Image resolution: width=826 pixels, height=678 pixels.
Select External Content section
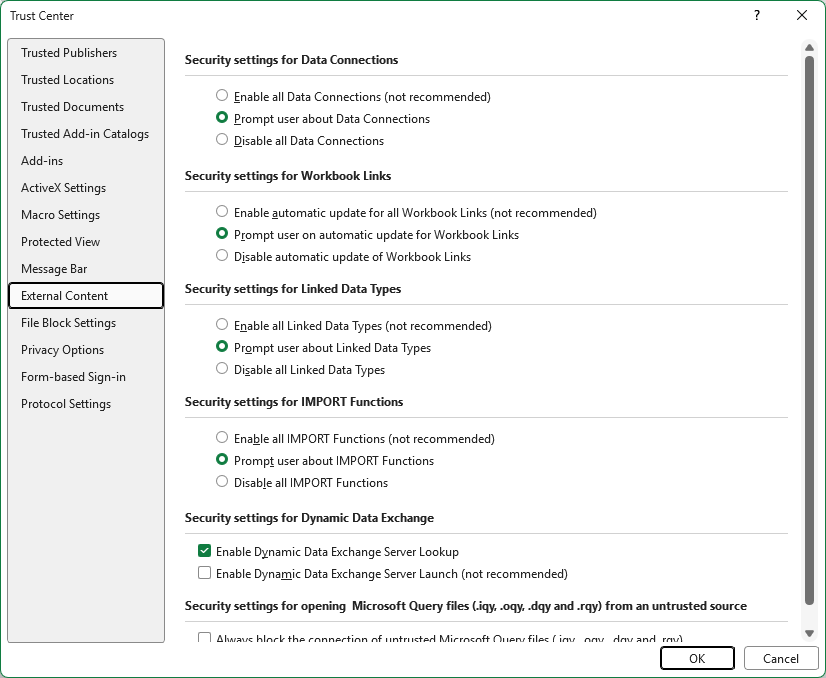(x=86, y=296)
